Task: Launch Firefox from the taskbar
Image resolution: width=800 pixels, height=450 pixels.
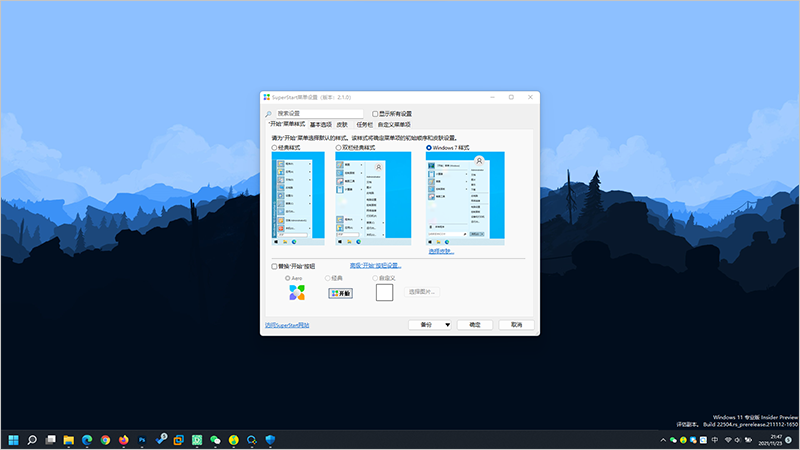Action: (x=123, y=440)
